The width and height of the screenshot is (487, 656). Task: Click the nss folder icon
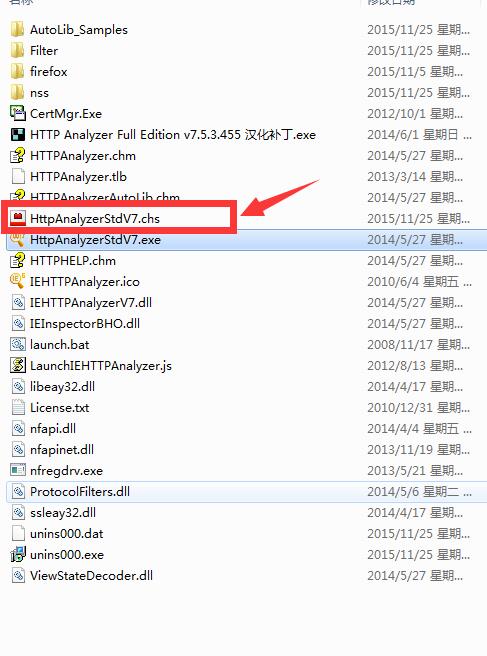tap(18, 92)
